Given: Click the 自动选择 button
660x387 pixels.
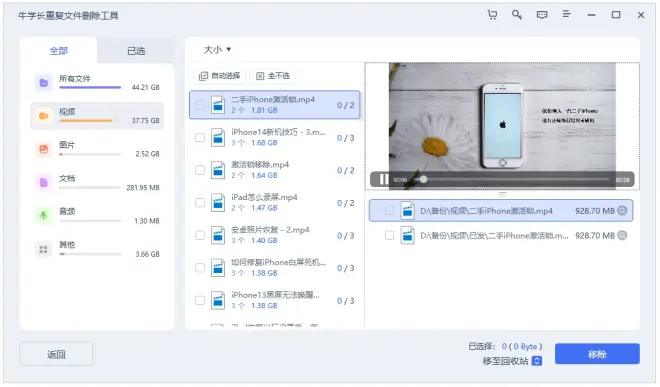Looking at the screenshot, I should click(220, 76).
